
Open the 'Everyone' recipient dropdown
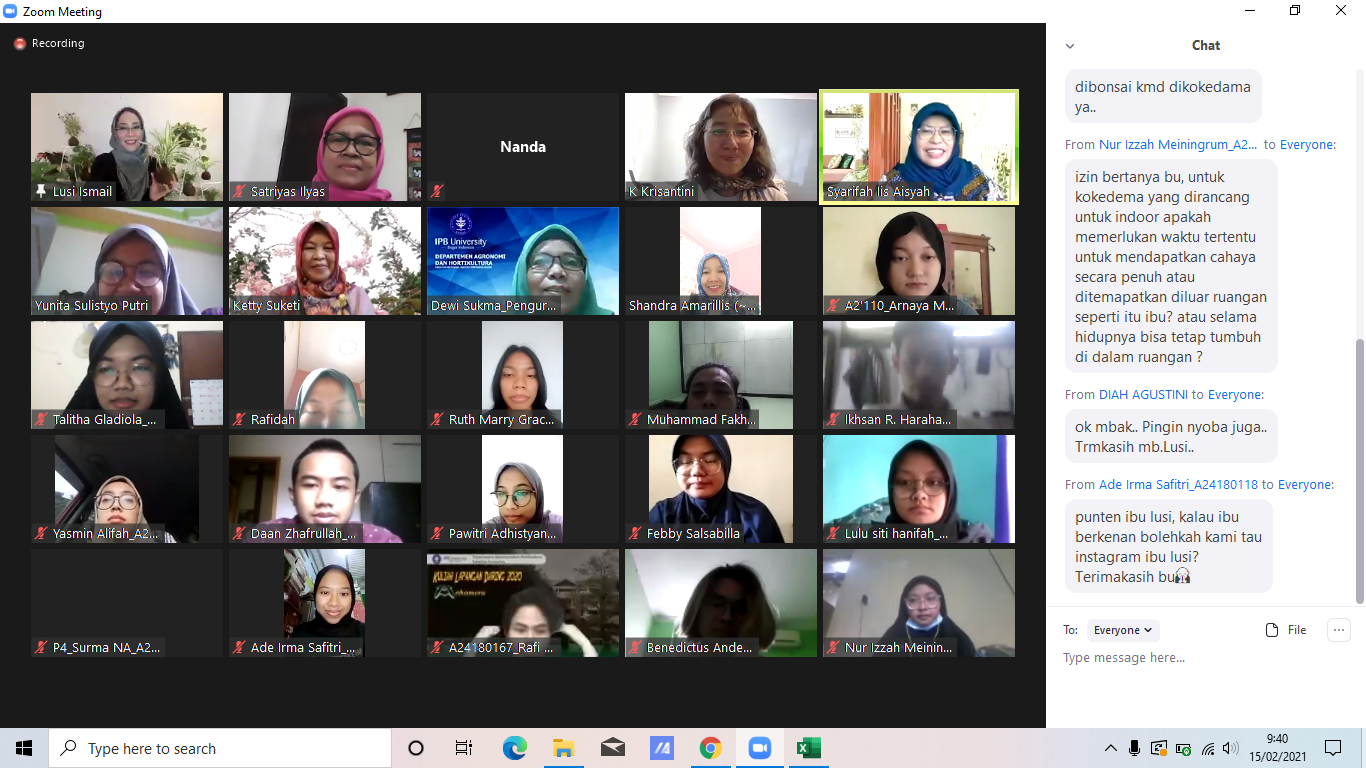coord(1123,630)
